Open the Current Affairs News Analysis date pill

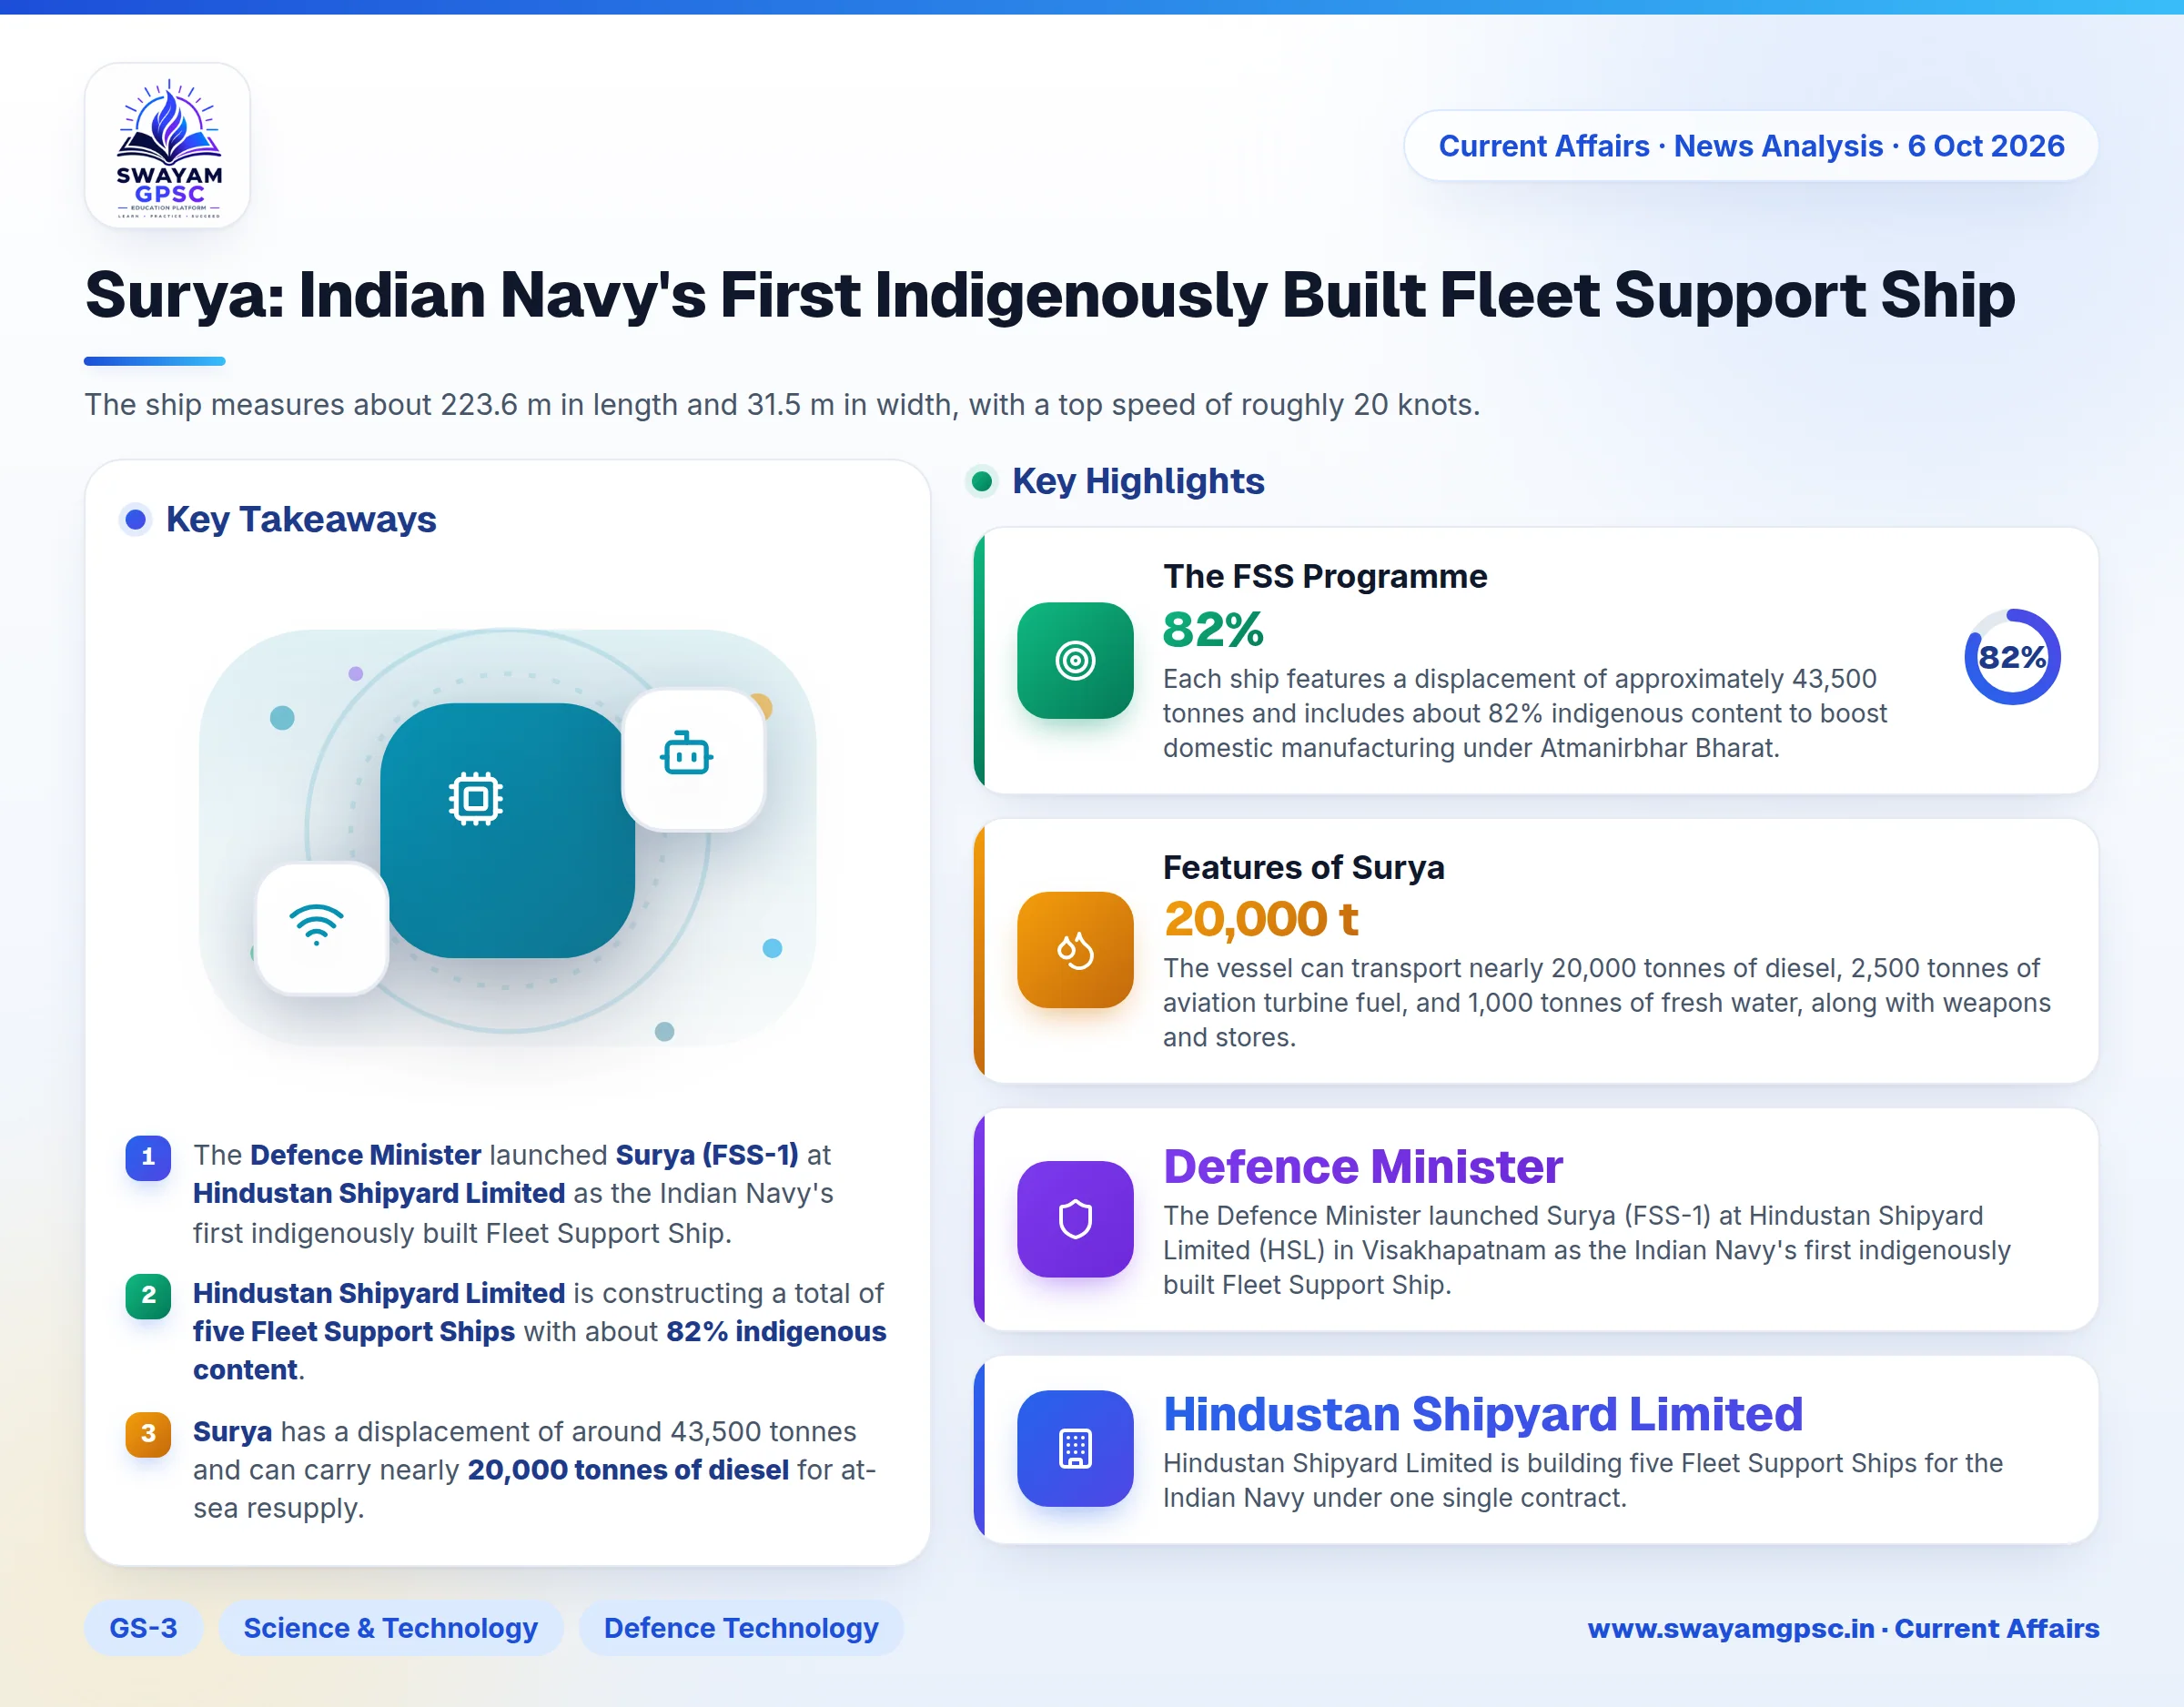pyautogui.click(x=1751, y=146)
